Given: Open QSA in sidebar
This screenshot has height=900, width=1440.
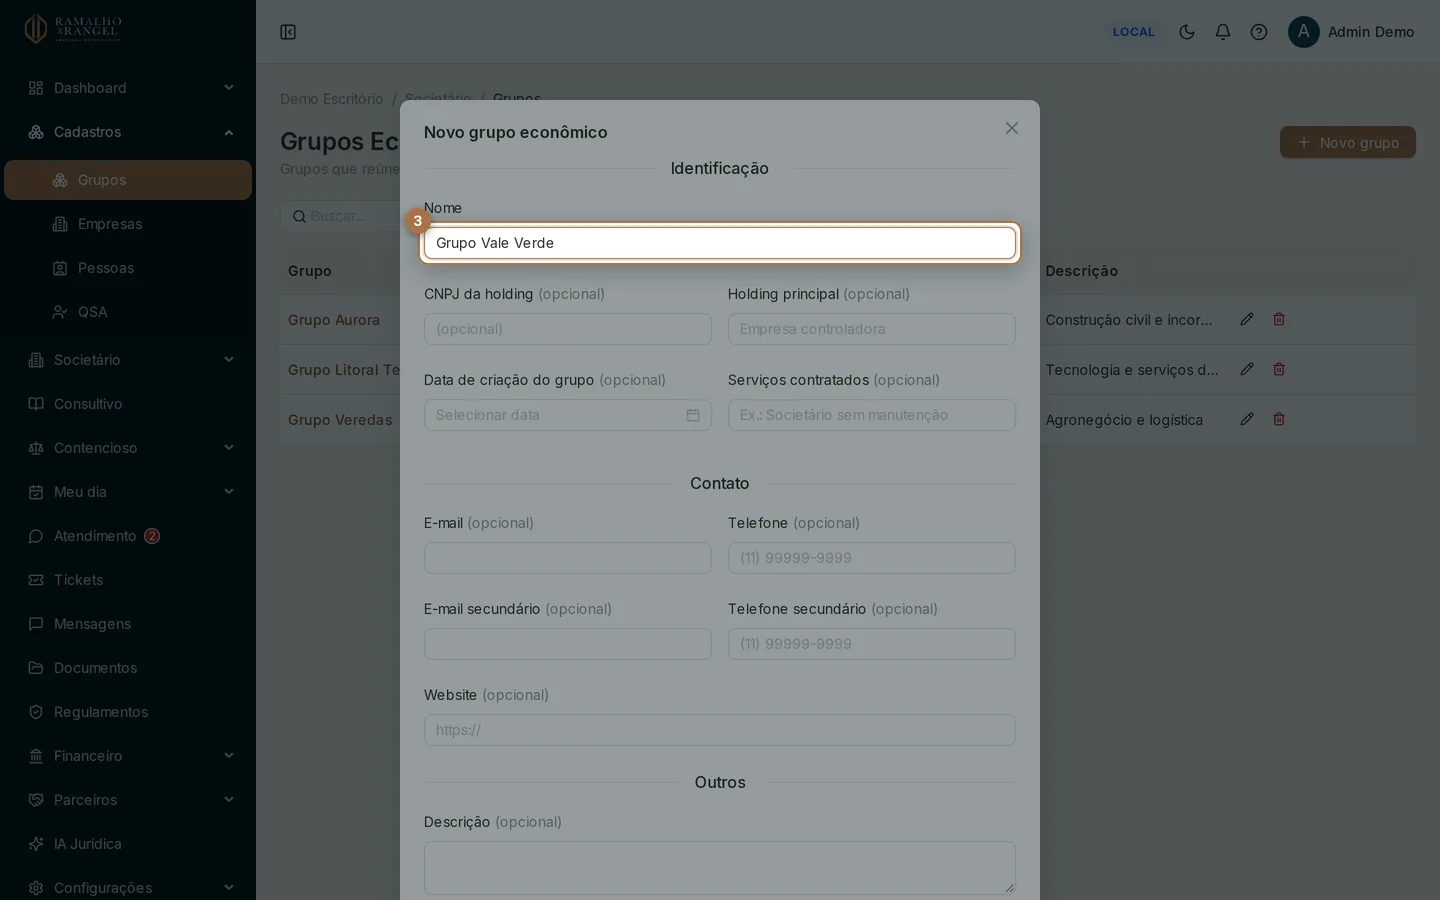Looking at the screenshot, I should 128,312.
